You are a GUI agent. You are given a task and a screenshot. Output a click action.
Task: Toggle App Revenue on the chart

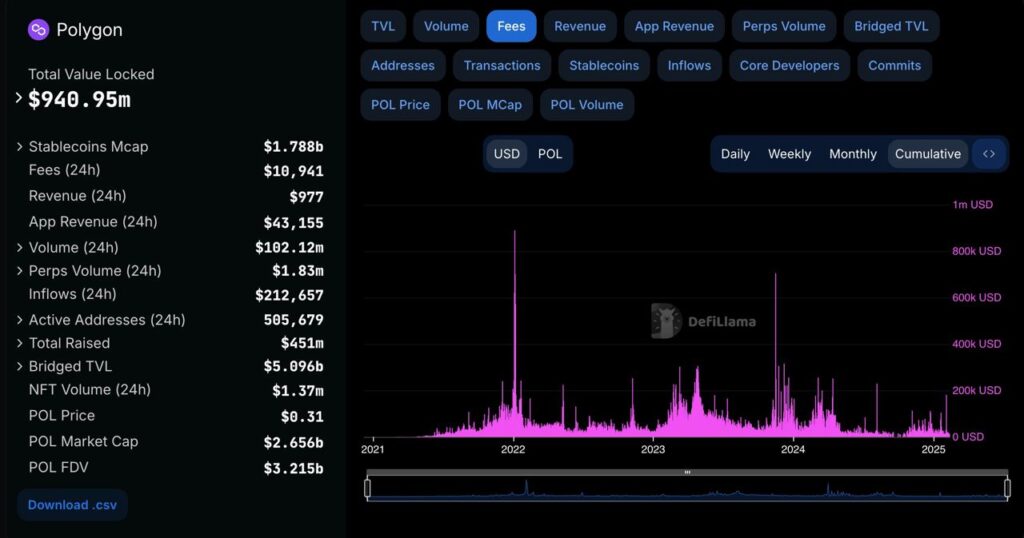pyautogui.click(x=674, y=26)
